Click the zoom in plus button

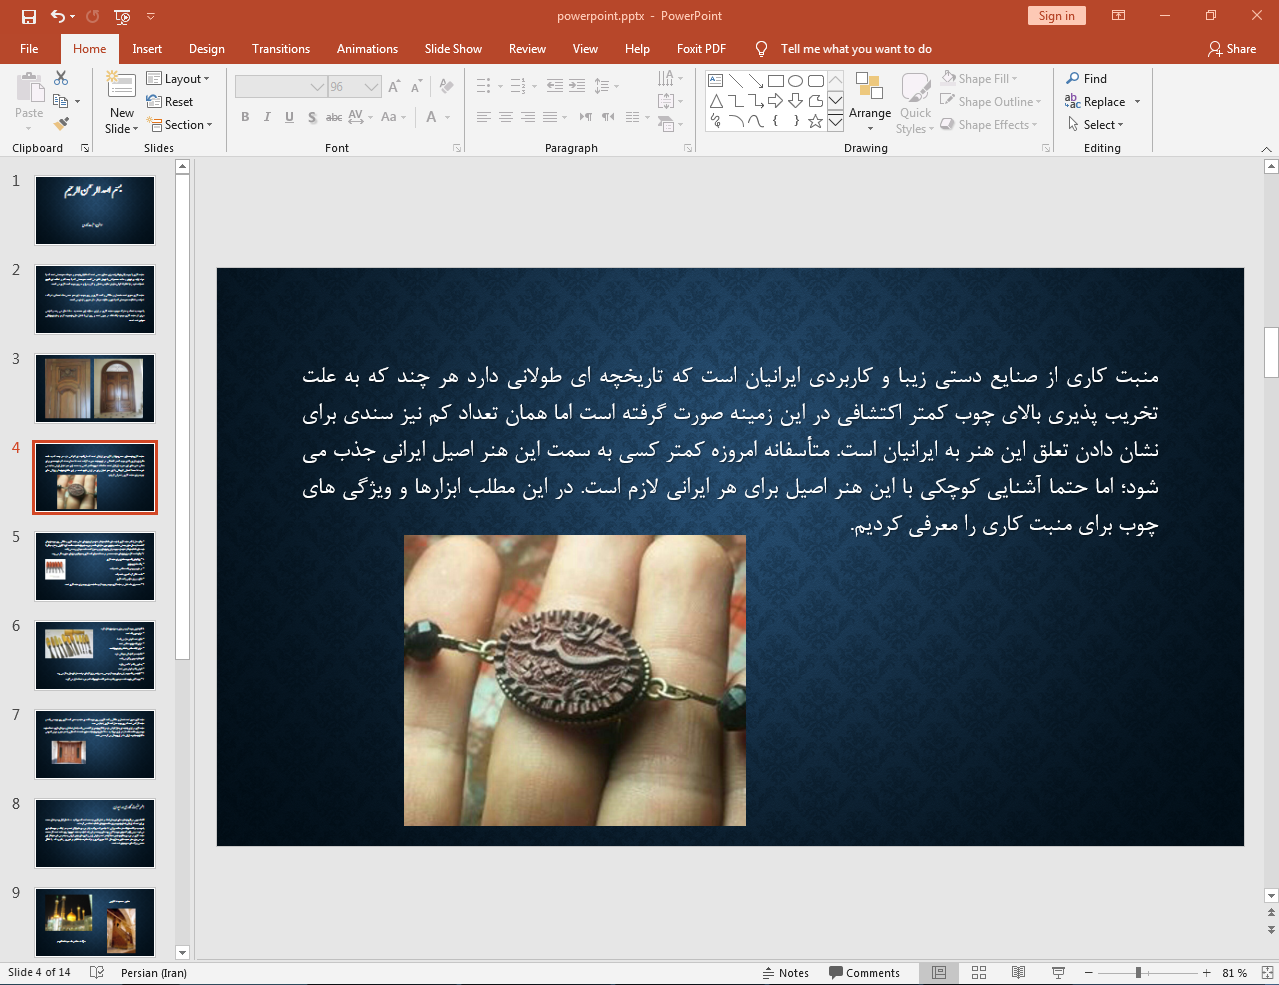(1206, 972)
